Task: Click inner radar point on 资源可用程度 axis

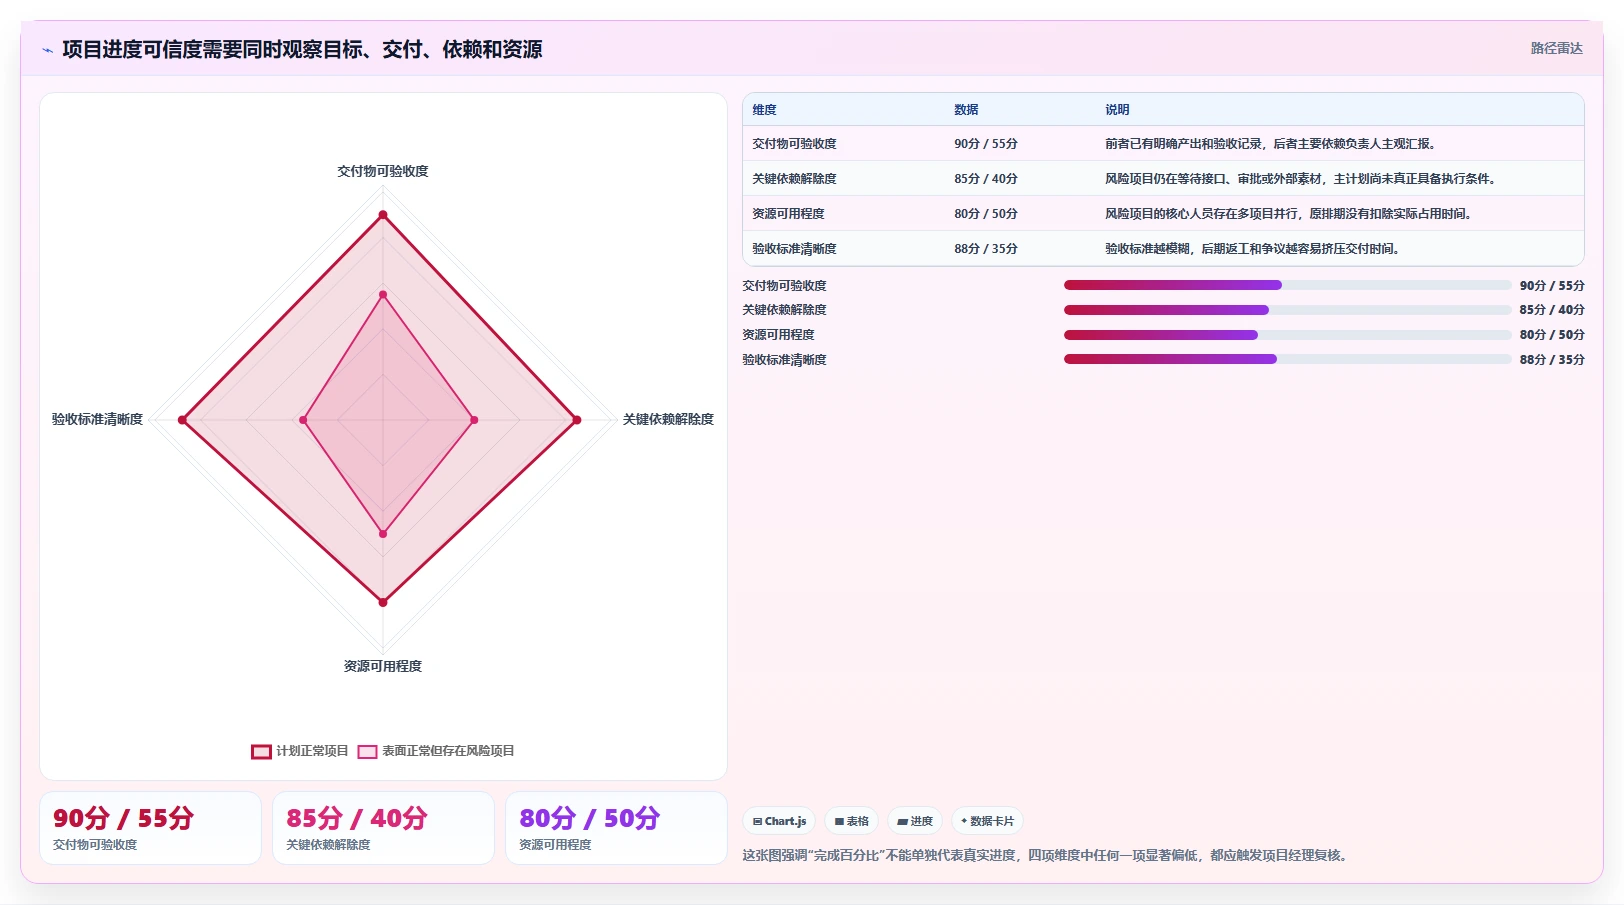Action: click(383, 534)
